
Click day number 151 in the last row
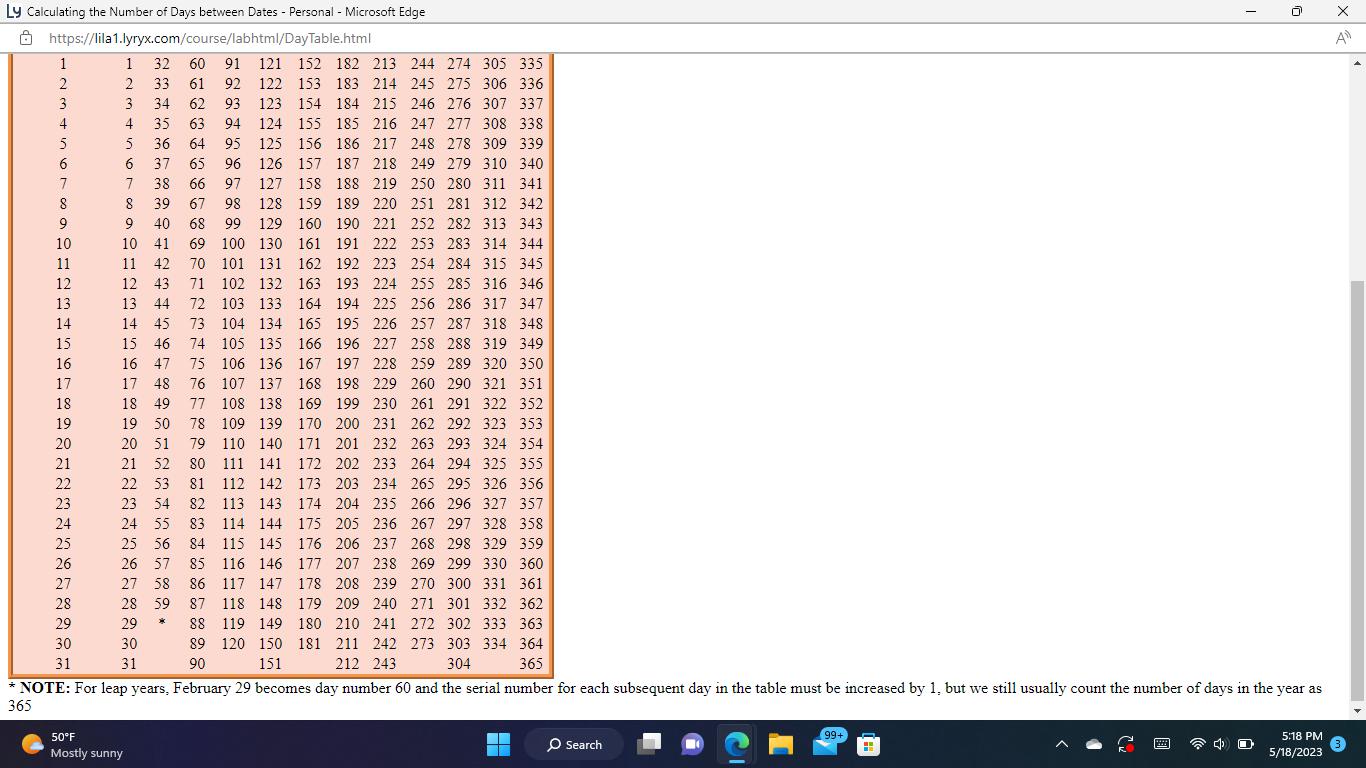pos(270,664)
